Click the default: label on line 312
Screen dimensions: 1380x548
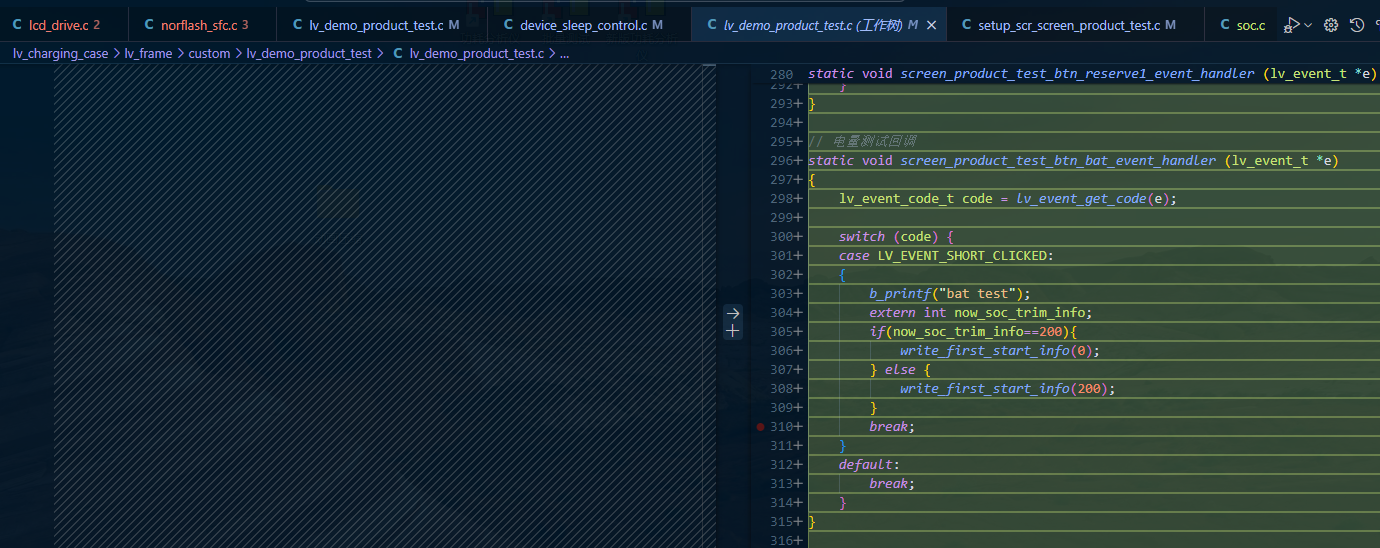coord(869,465)
